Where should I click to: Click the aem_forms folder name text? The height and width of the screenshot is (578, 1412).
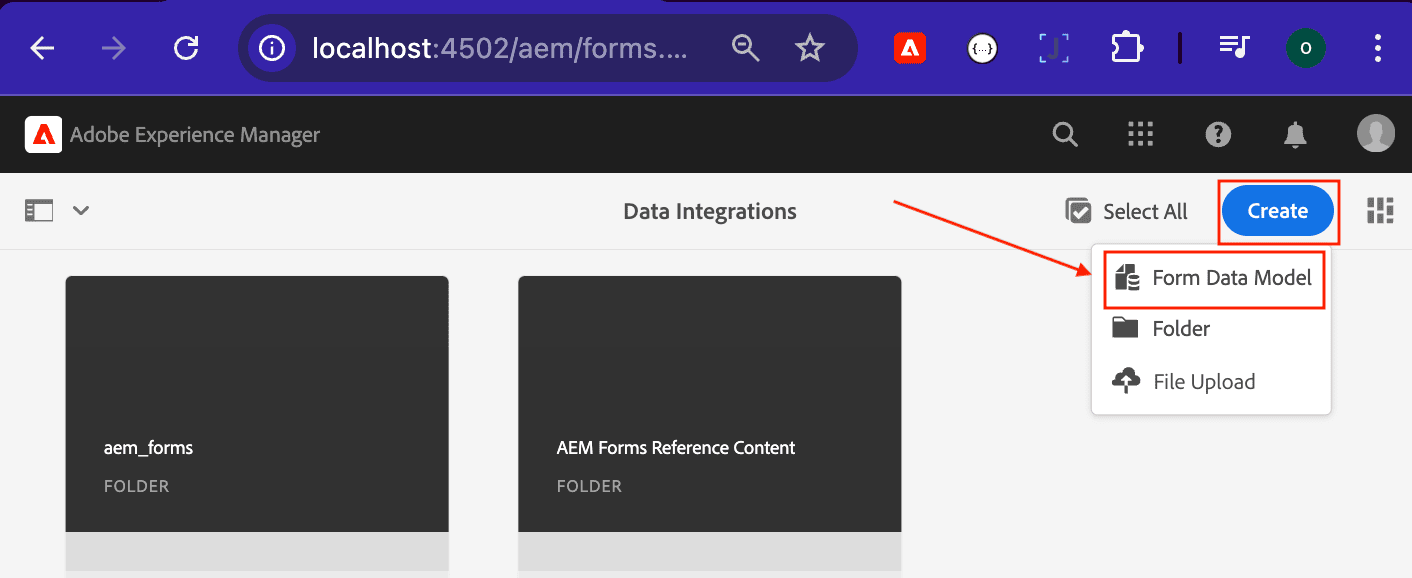148,447
